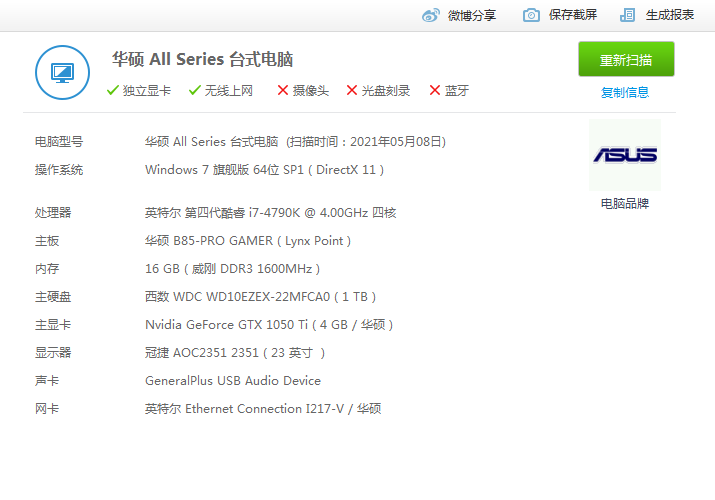The width and height of the screenshot is (715, 500).
Task: Click the red X beside 摄像头
Action: [x=283, y=90]
